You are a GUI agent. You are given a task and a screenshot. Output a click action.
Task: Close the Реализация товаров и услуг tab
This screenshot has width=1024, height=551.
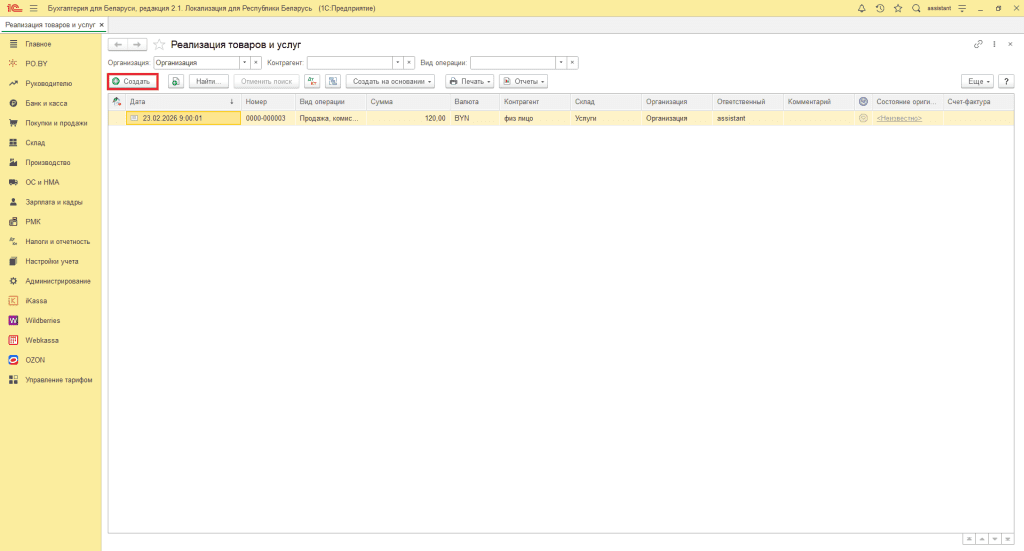101,24
